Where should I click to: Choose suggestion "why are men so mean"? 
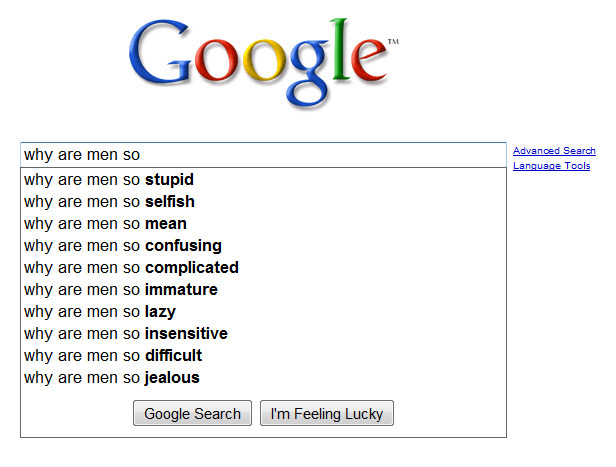(105, 224)
